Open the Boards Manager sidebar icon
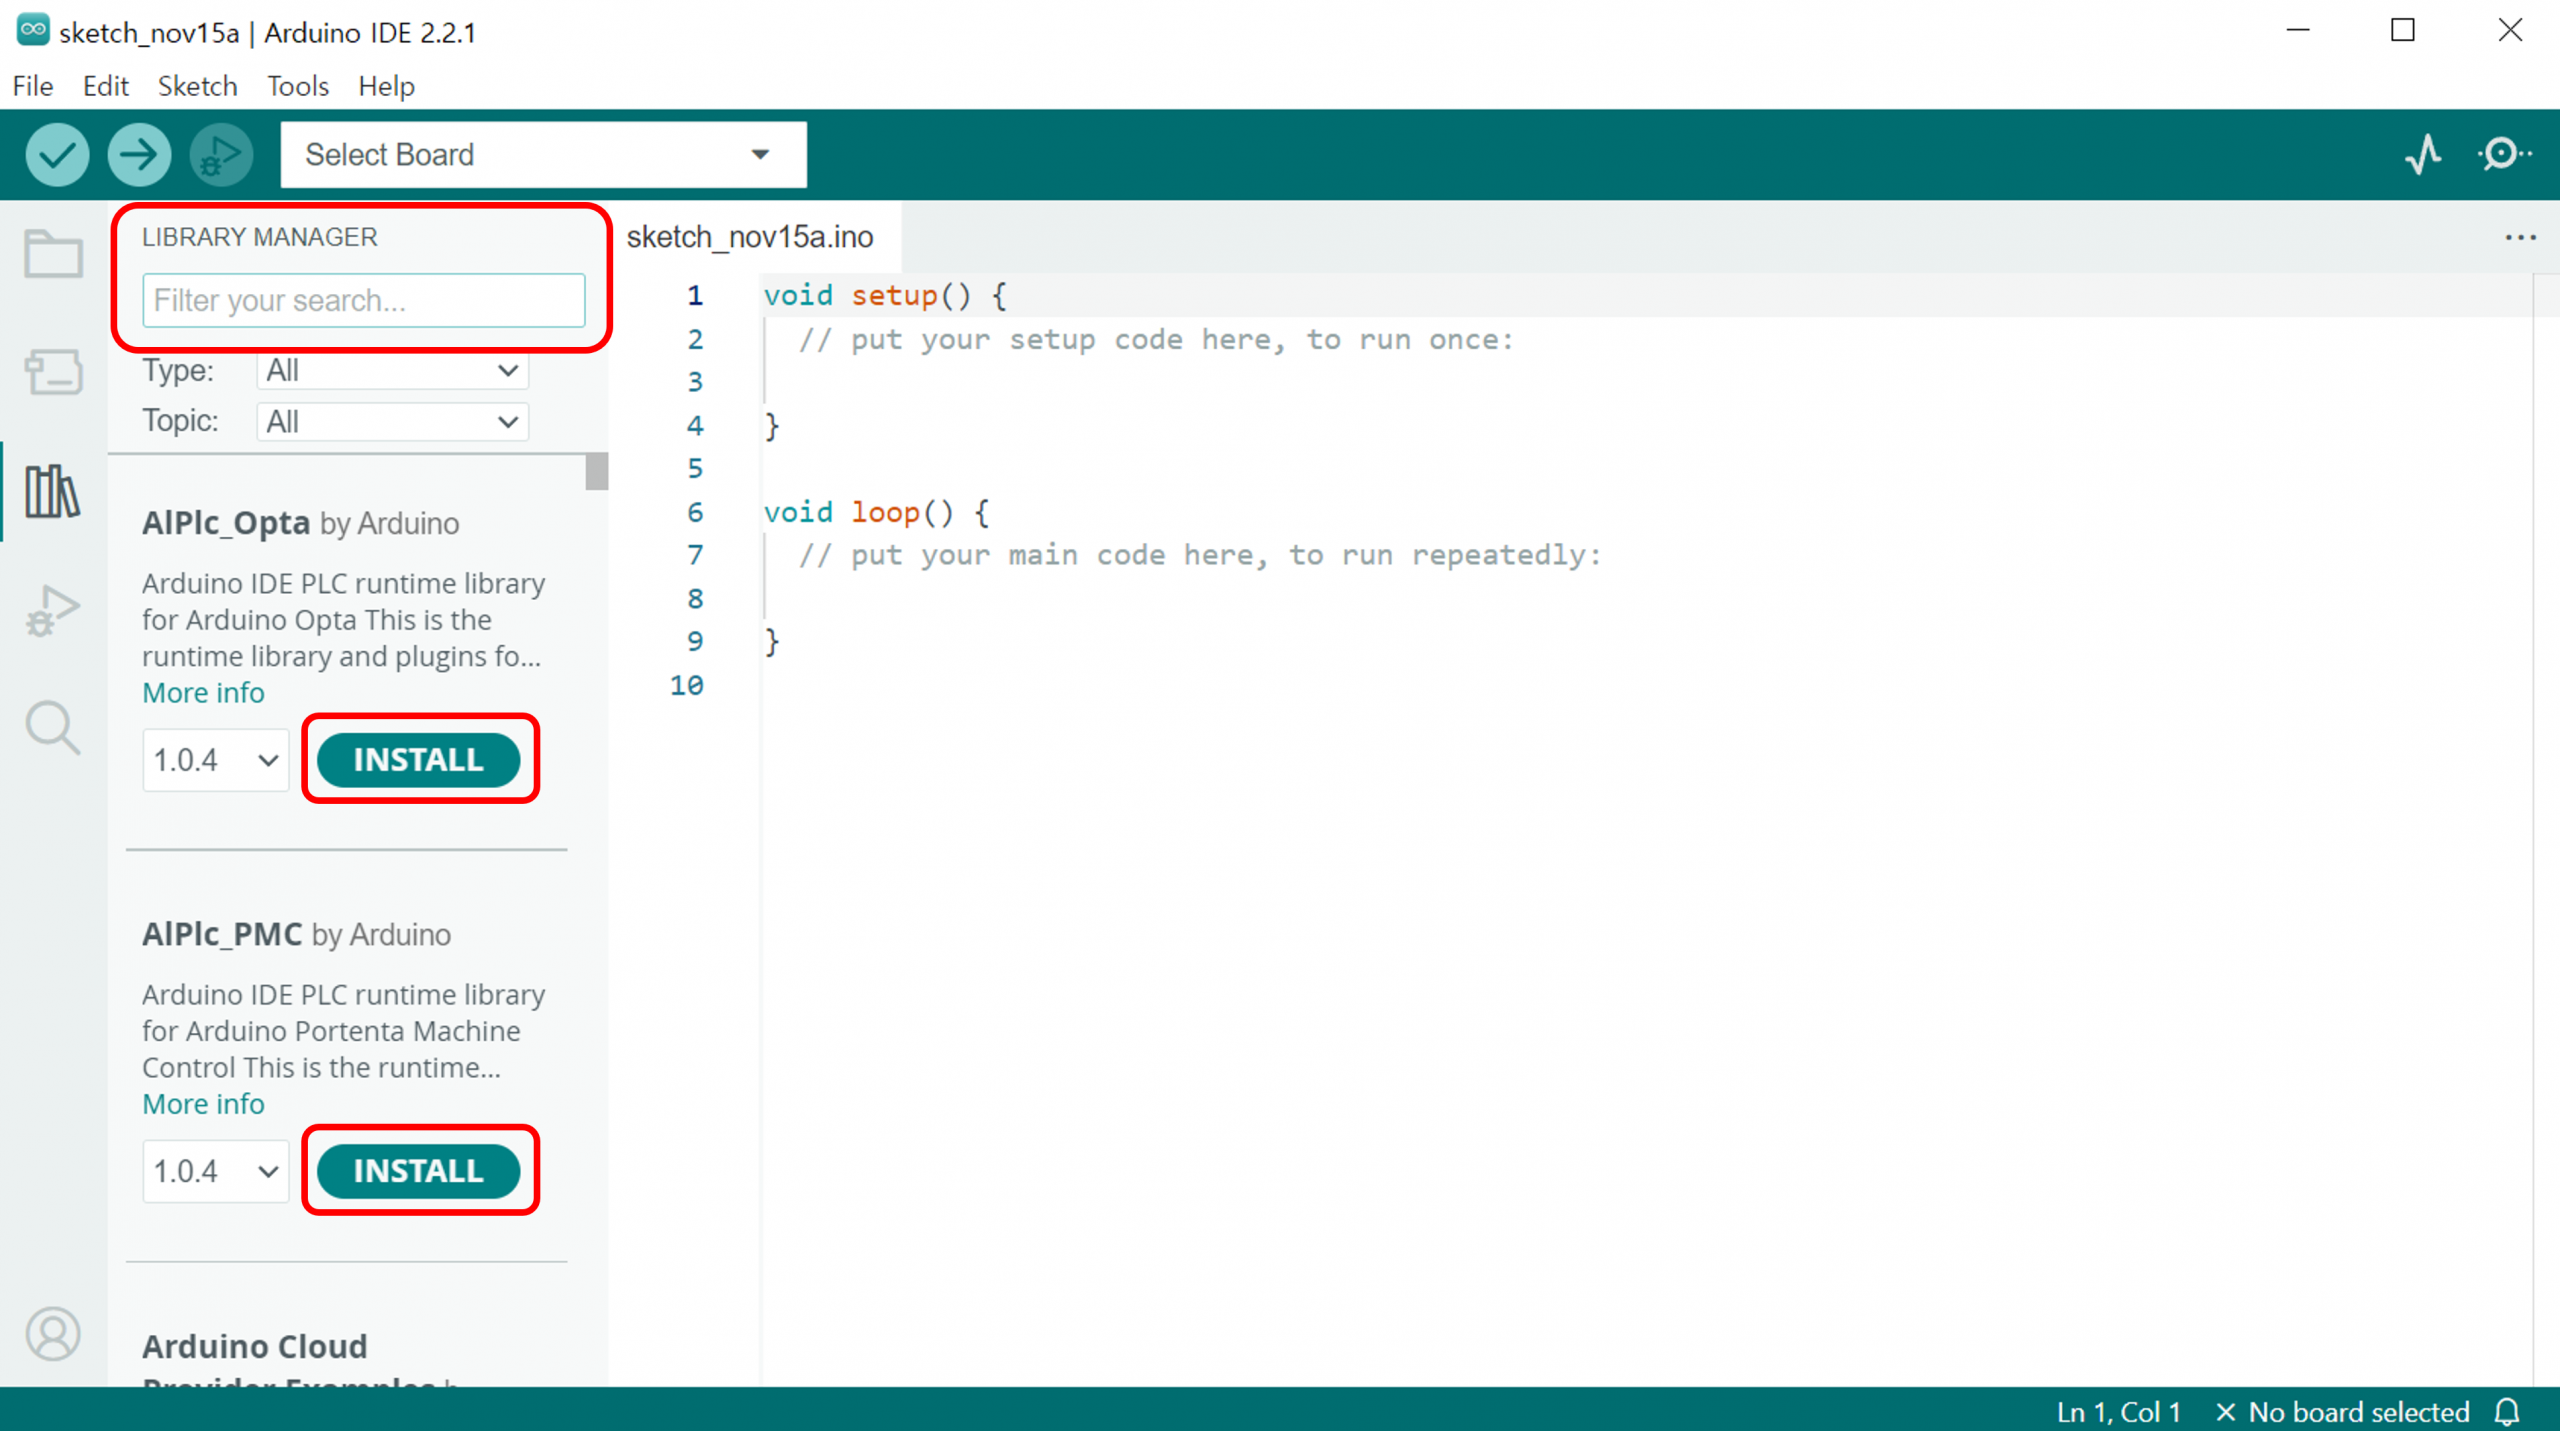 pyautogui.click(x=53, y=372)
